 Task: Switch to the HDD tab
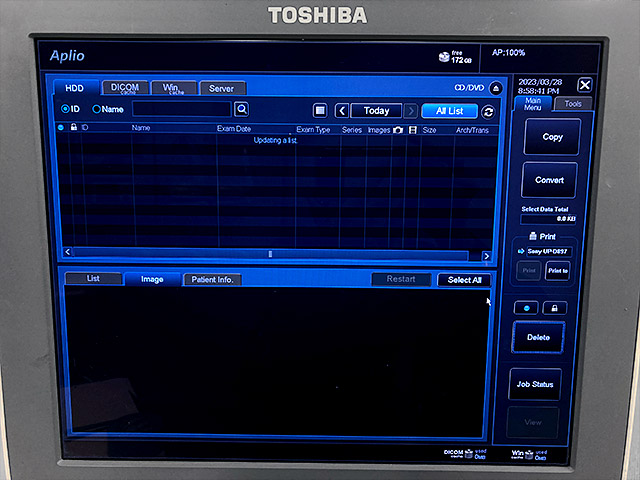pos(75,88)
